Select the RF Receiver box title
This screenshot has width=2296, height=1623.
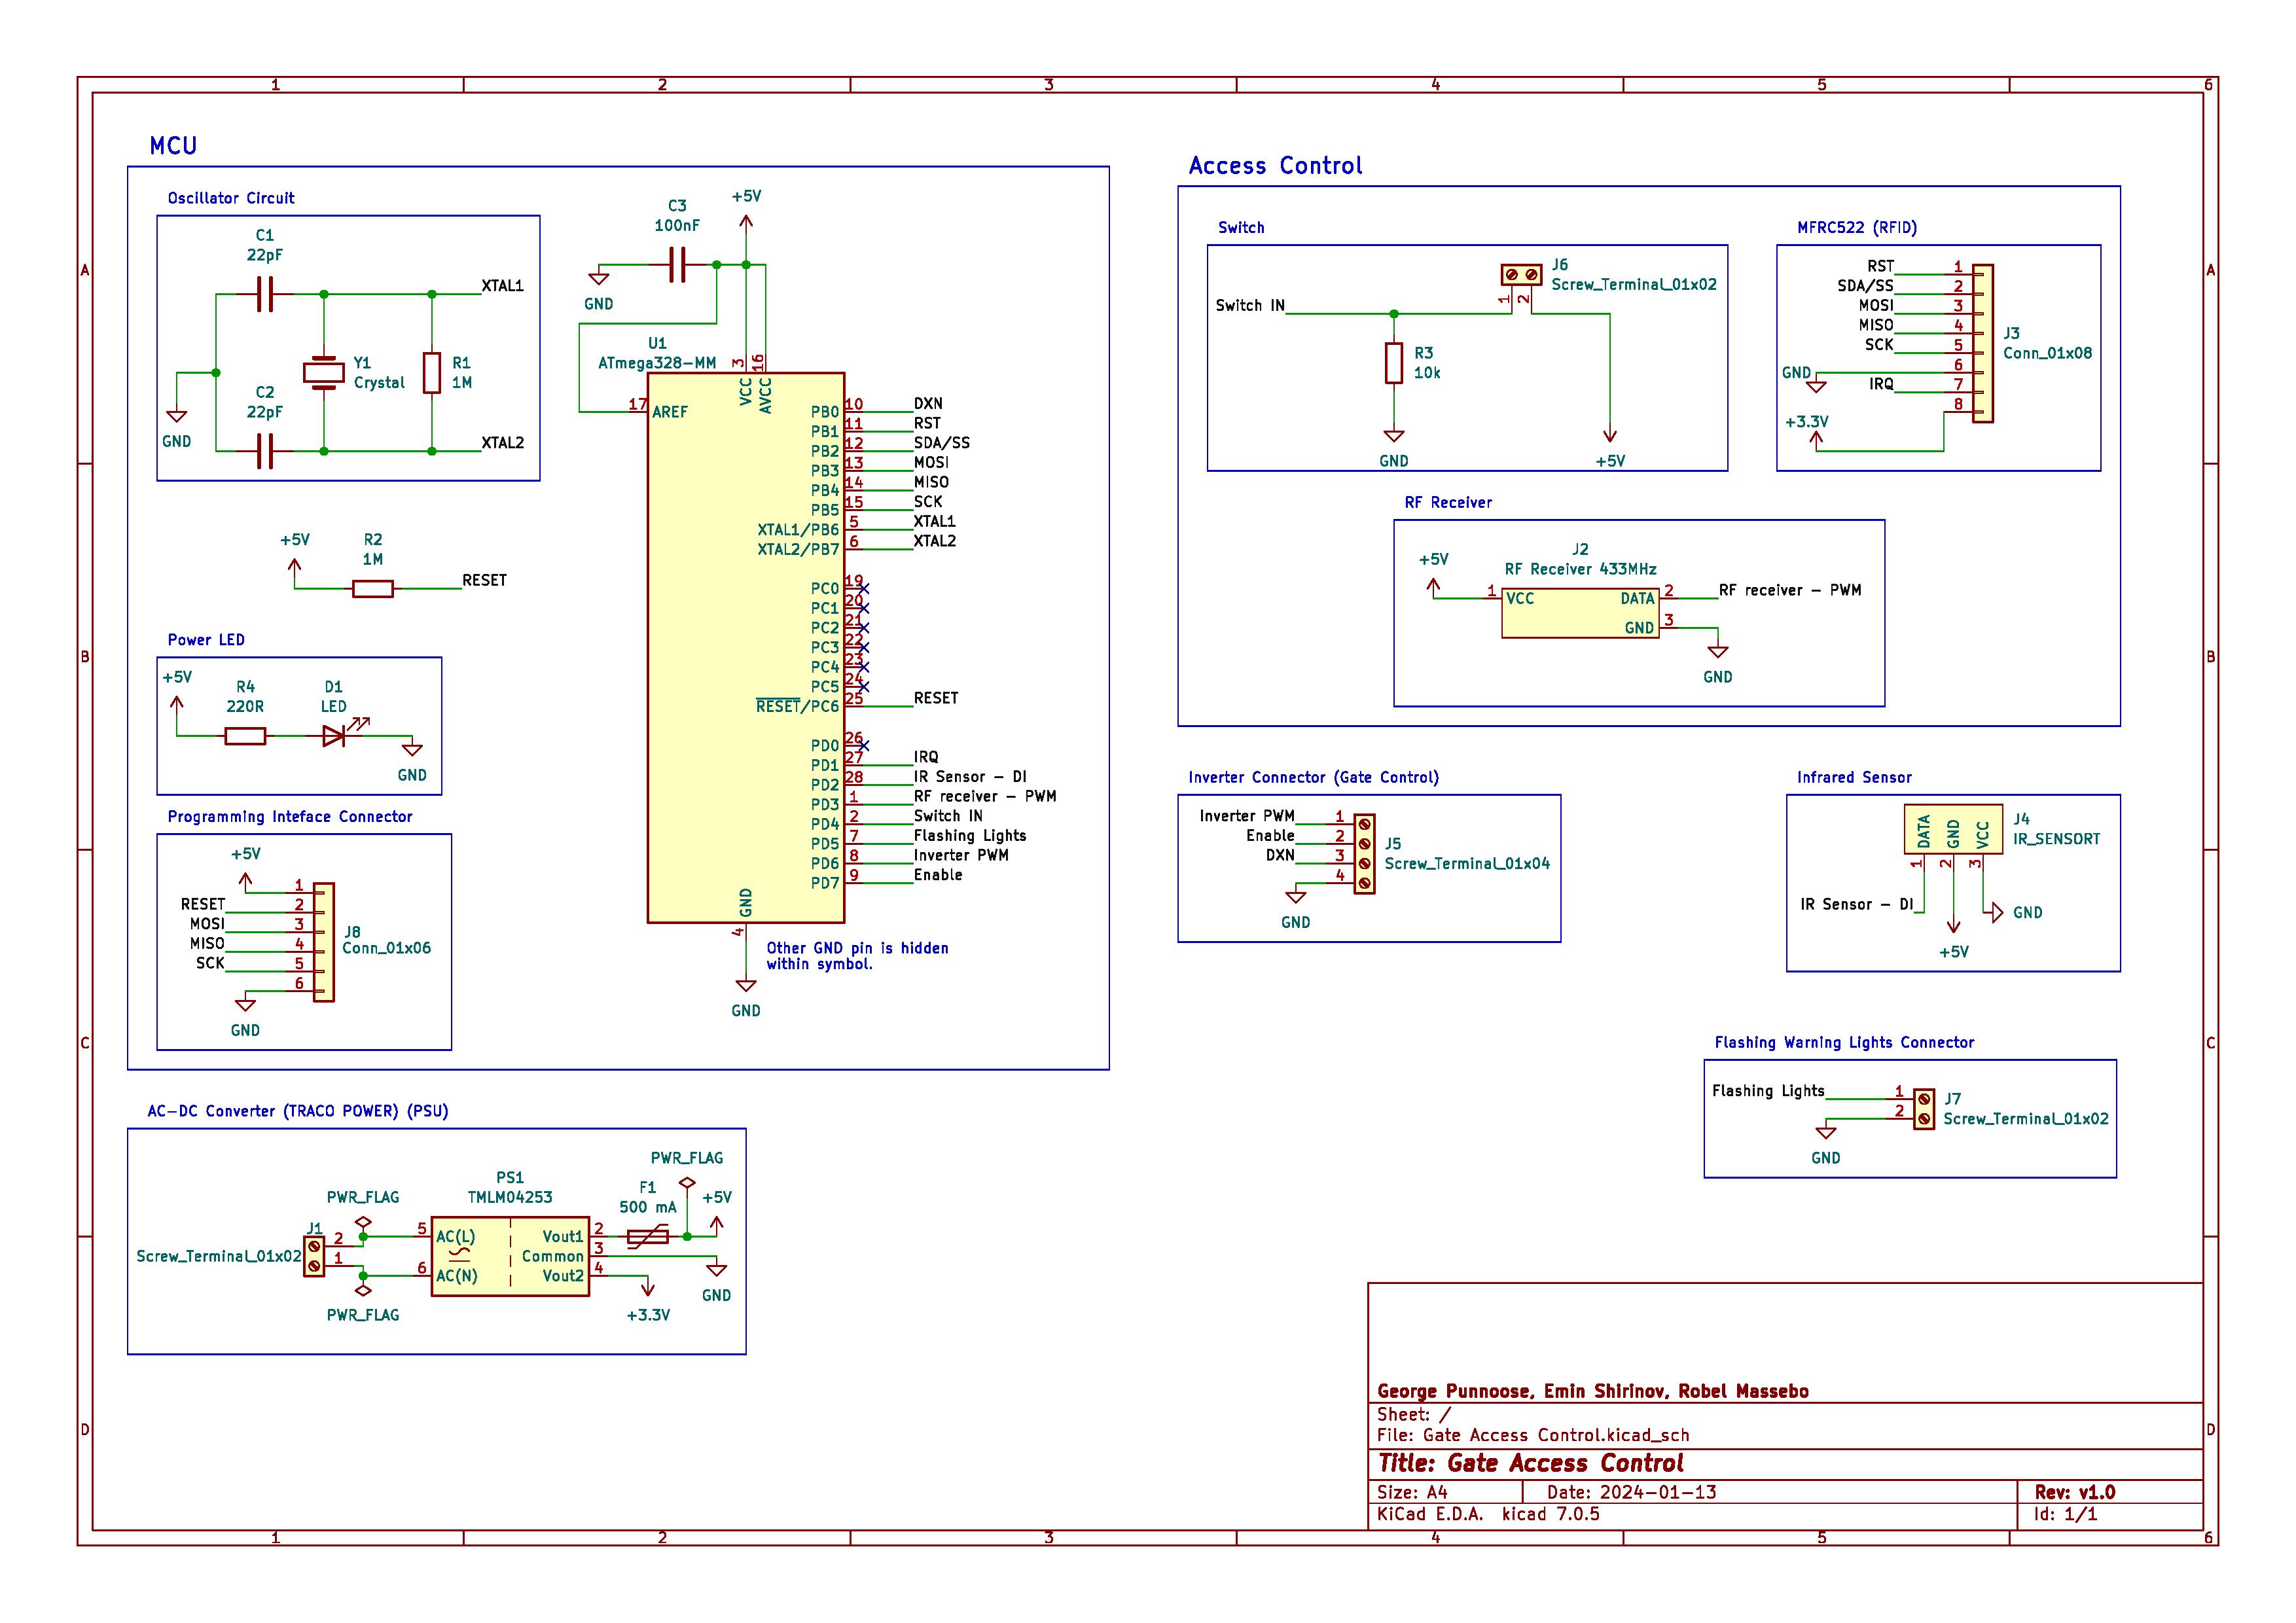(1448, 503)
